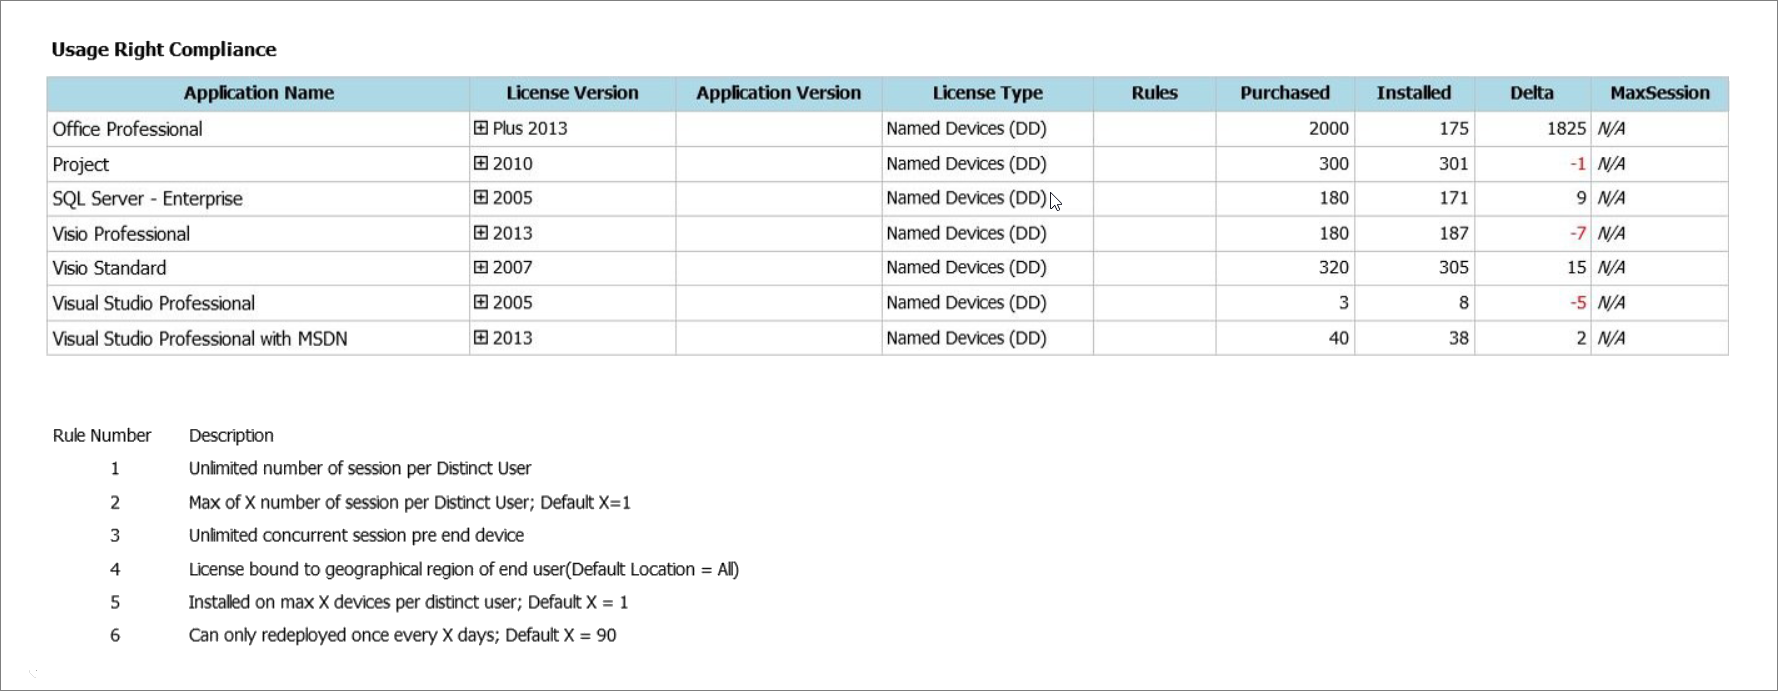The height and width of the screenshot is (691, 1778).
Task: Click the MaxSession column header
Action: coord(1659,93)
